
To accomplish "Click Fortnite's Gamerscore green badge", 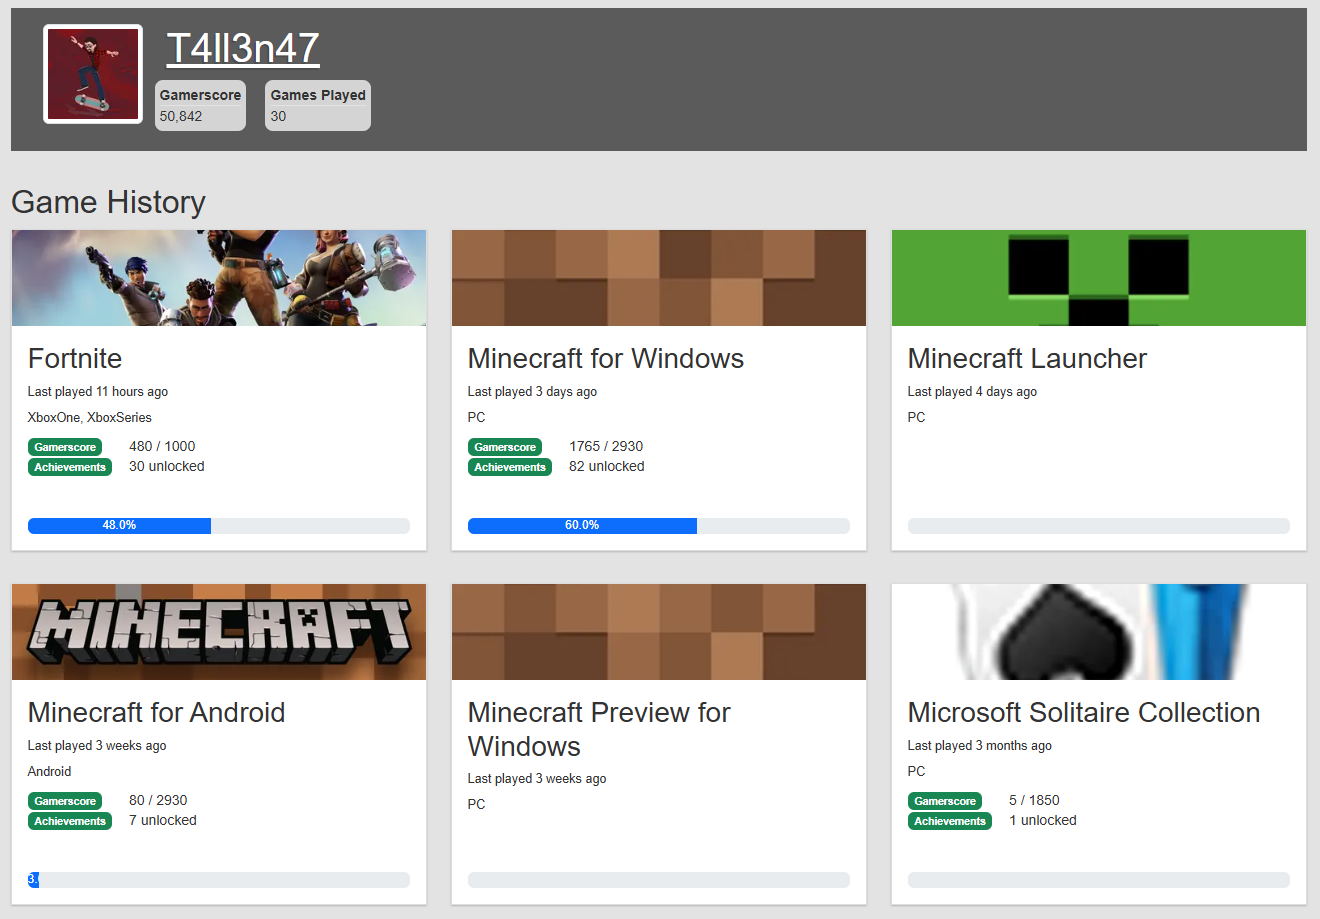I will click(65, 447).
